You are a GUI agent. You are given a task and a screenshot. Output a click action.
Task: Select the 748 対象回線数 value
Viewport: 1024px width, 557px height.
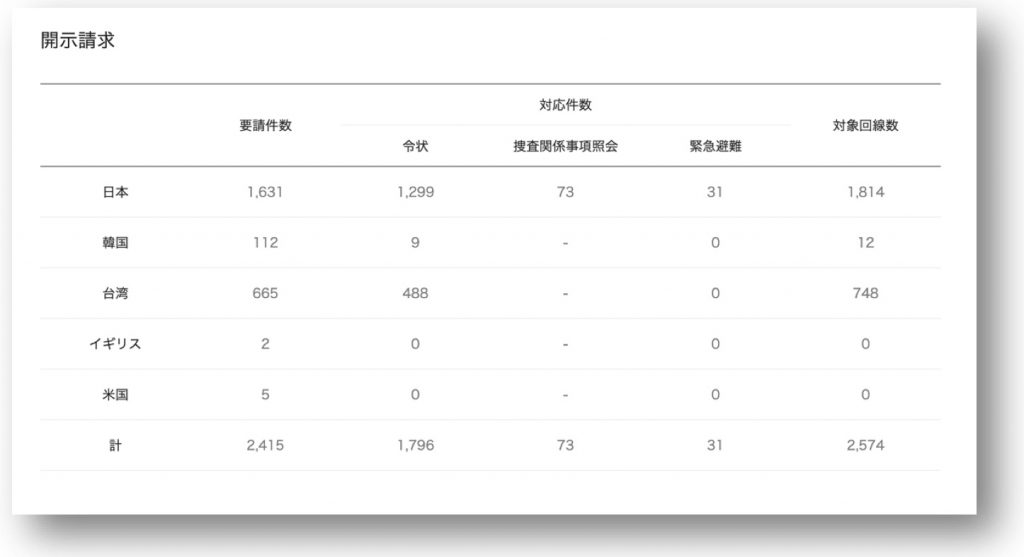[865, 293]
